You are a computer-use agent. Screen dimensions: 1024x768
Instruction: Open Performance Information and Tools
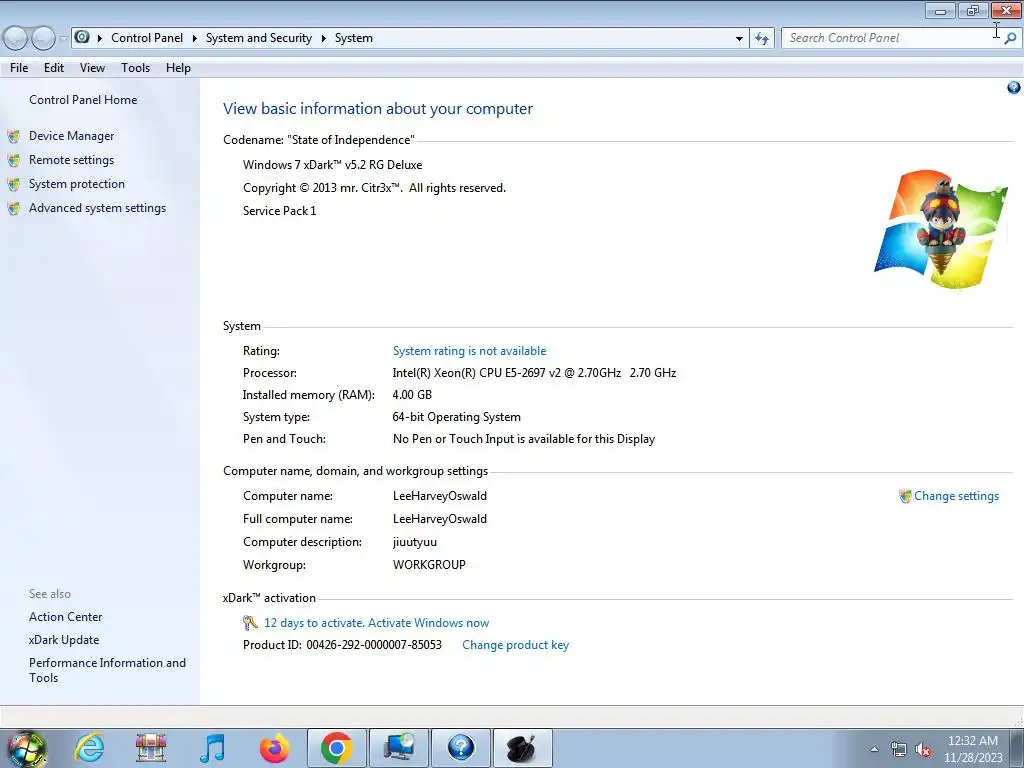coord(107,670)
